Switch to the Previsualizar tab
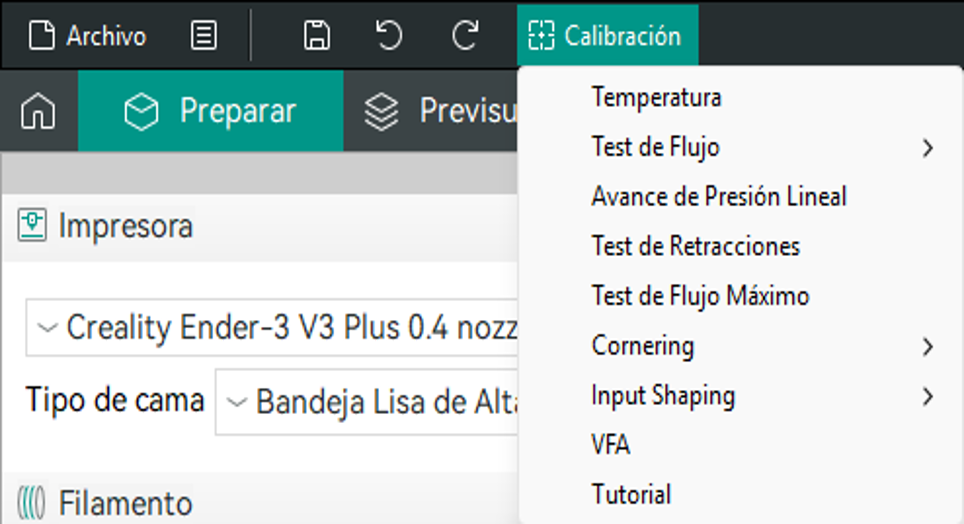Viewport: 964px width, 524px height. point(440,111)
